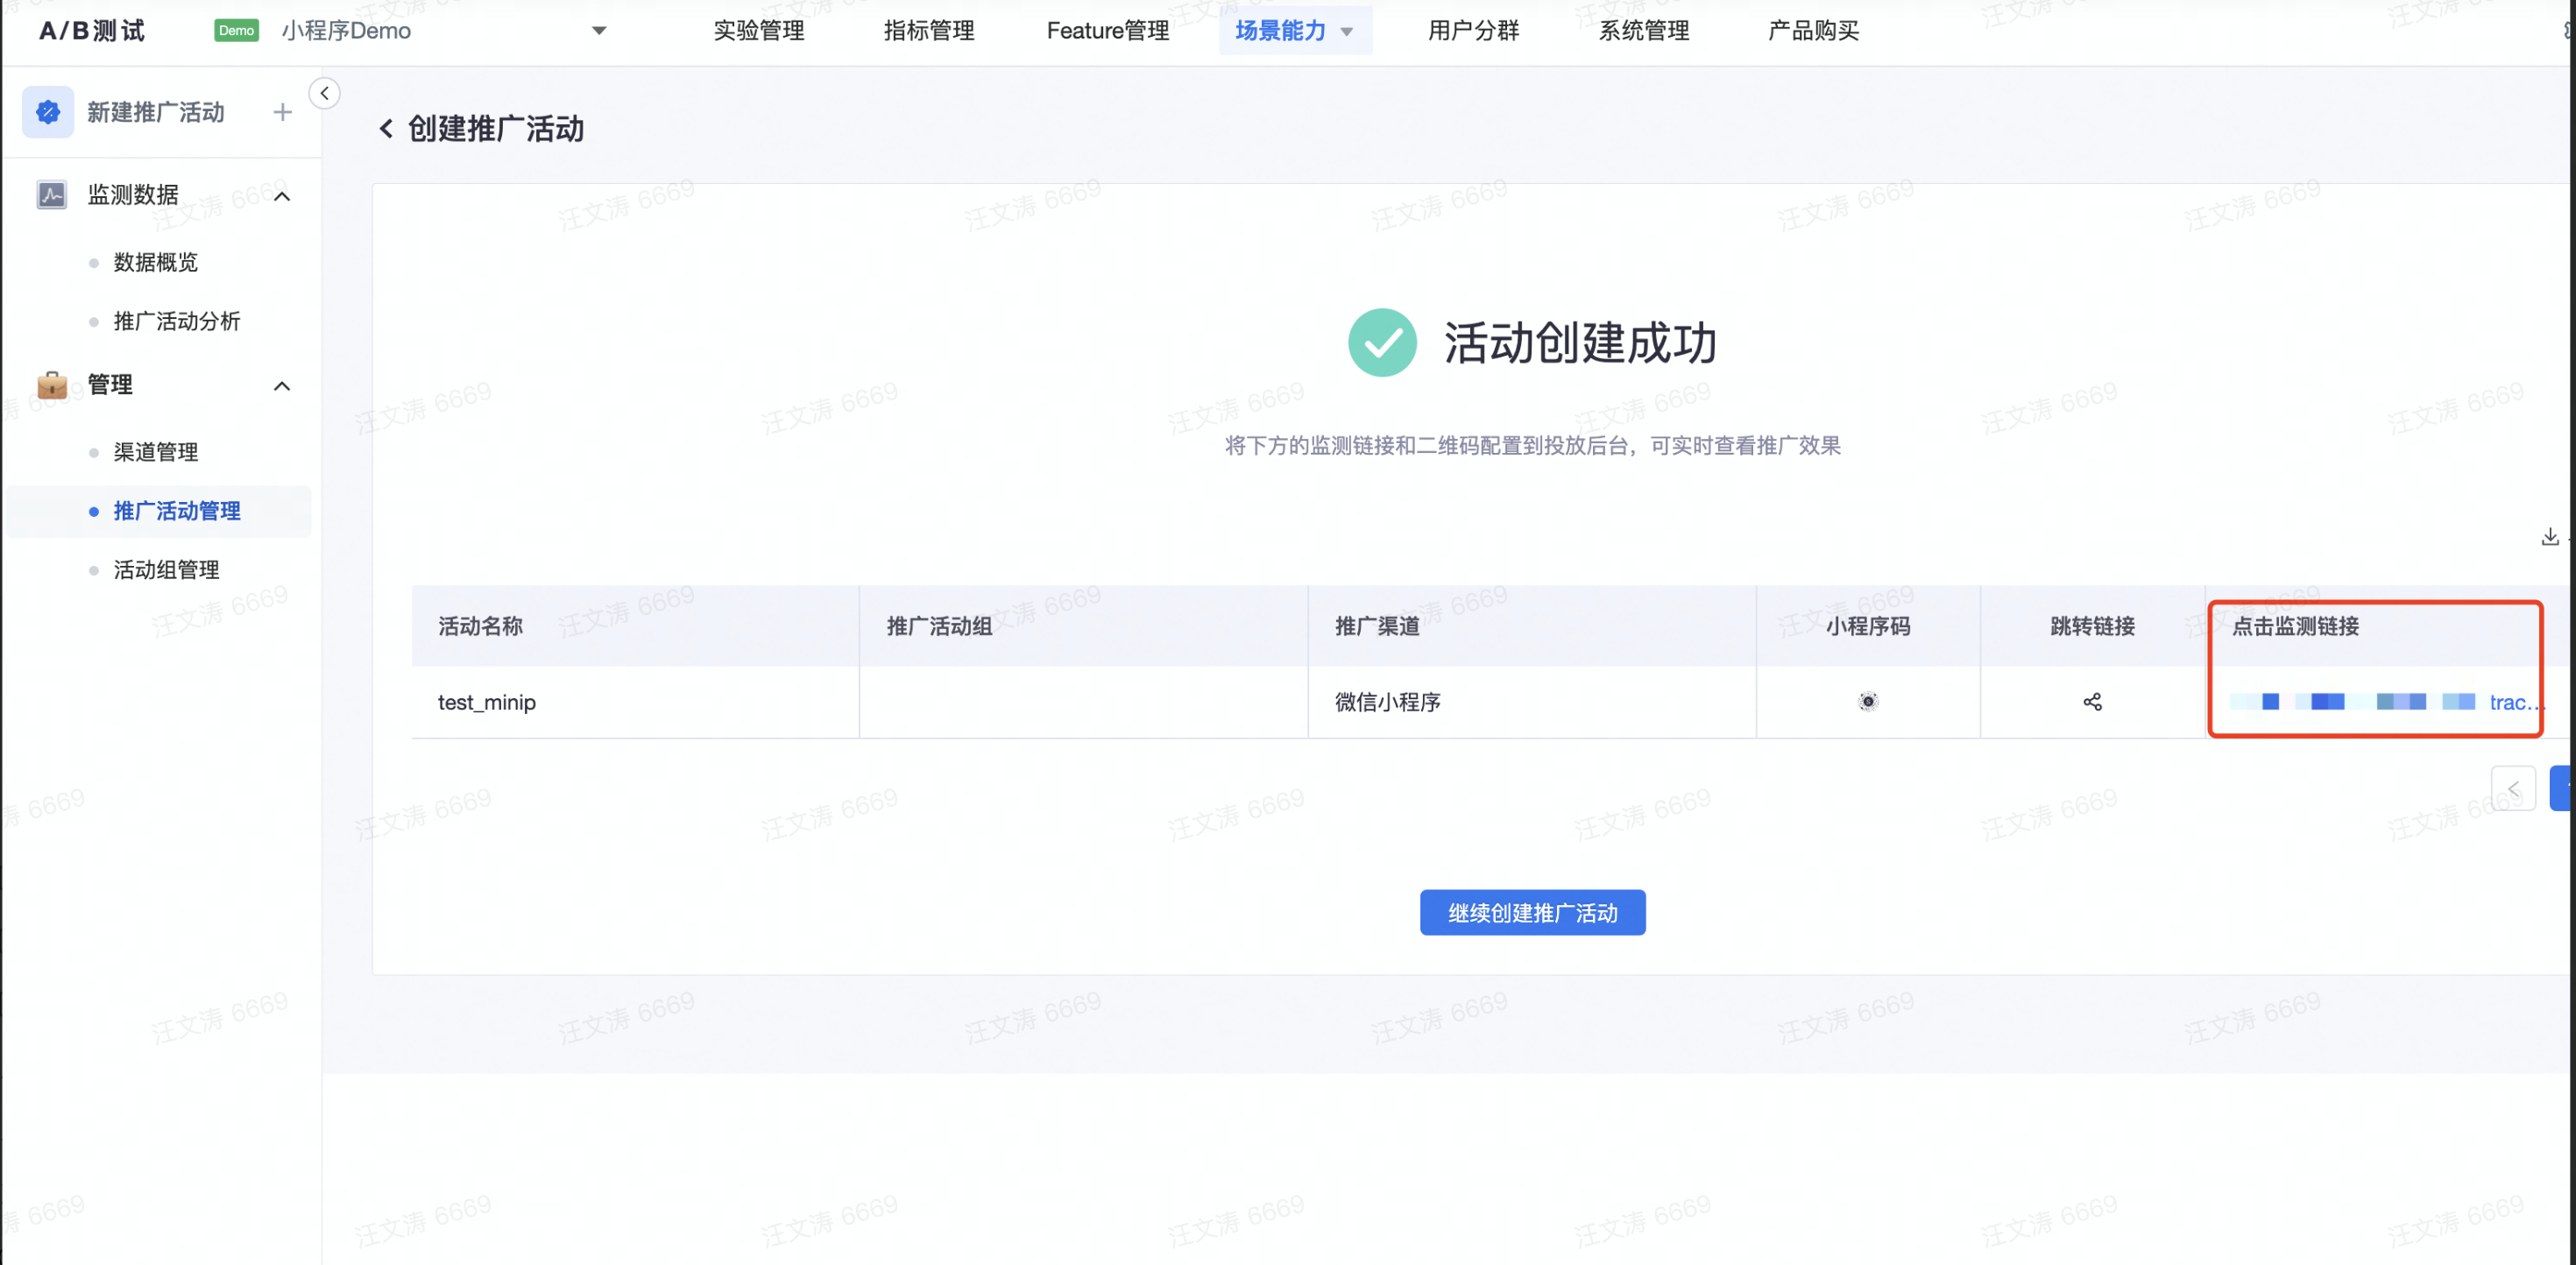The width and height of the screenshot is (2576, 1265).
Task: Open 活动组管理 in the sidebar
Action: pos(166,570)
